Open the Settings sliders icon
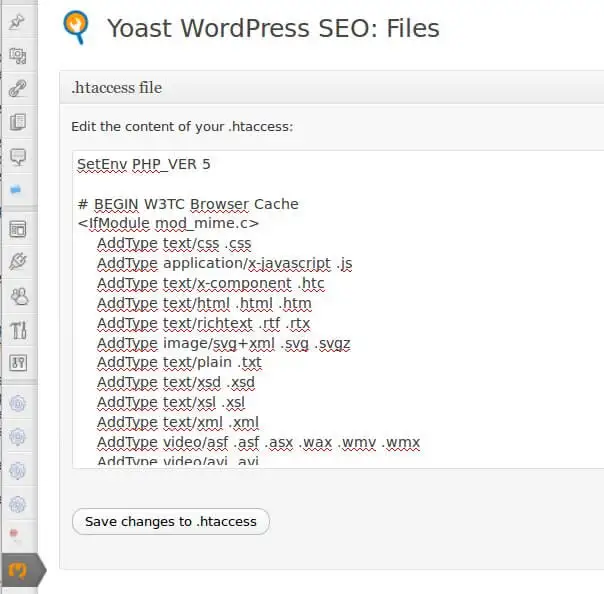The height and width of the screenshot is (594, 604). [x=18, y=363]
